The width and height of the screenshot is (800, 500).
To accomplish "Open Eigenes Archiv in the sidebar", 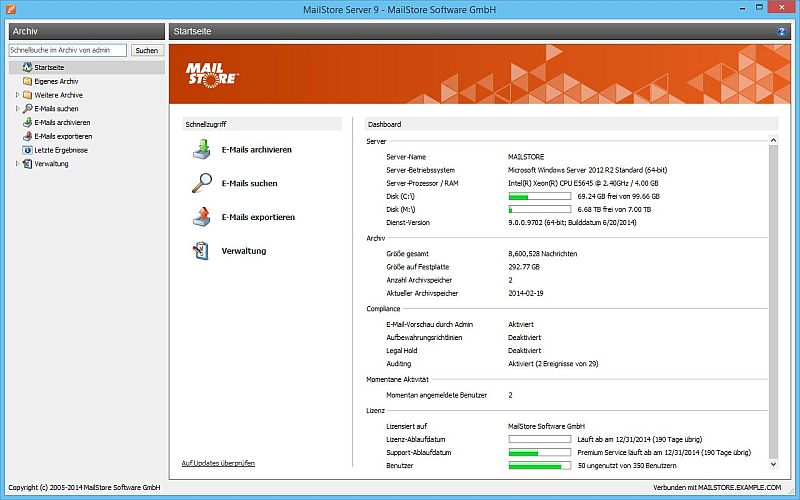I will coord(56,81).
